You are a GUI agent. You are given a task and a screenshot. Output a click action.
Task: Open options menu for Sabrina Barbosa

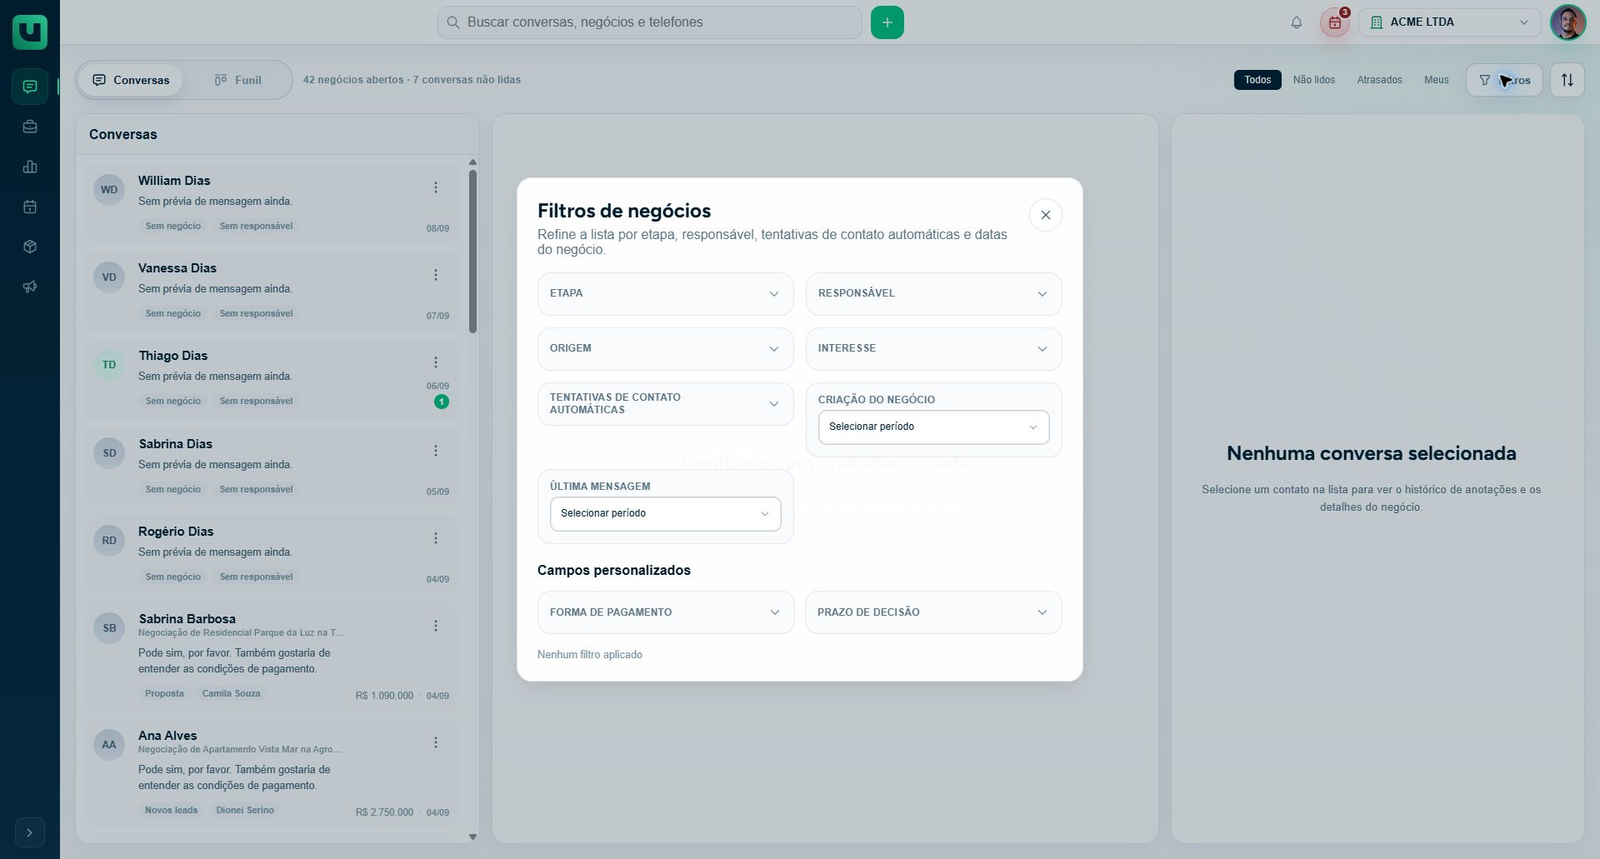(x=436, y=626)
